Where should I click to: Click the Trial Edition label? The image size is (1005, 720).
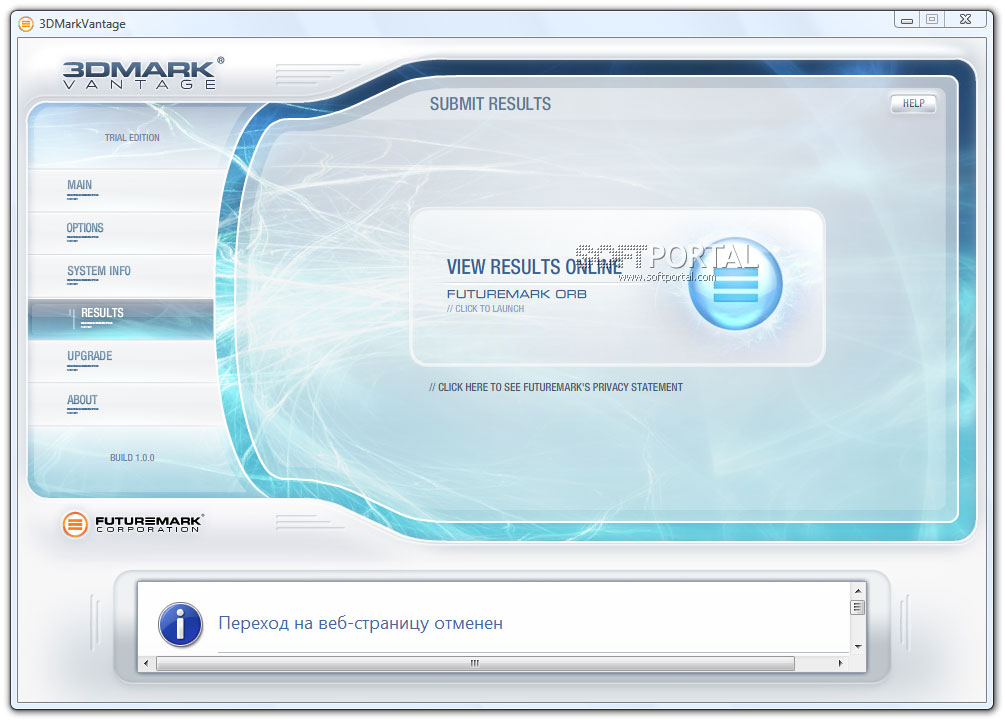pos(132,137)
